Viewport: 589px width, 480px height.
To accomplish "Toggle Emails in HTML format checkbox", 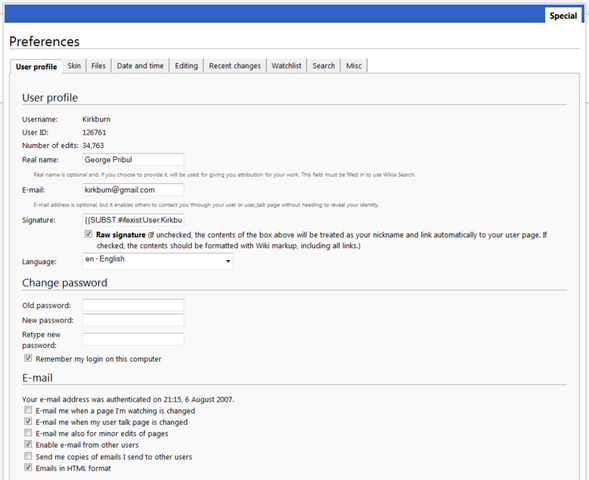I will 28,468.
